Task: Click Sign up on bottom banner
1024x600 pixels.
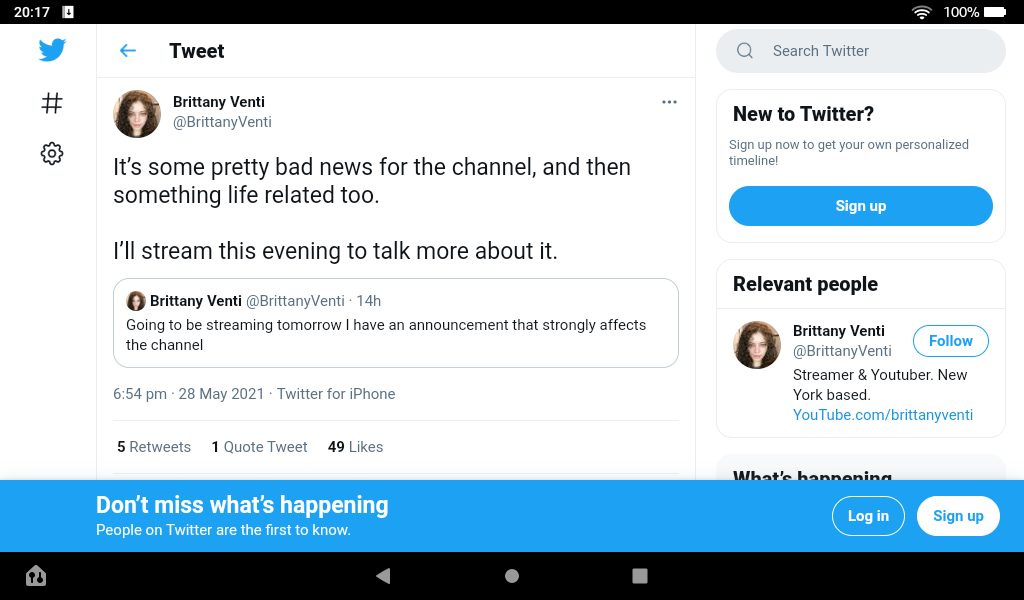Action: 958,516
